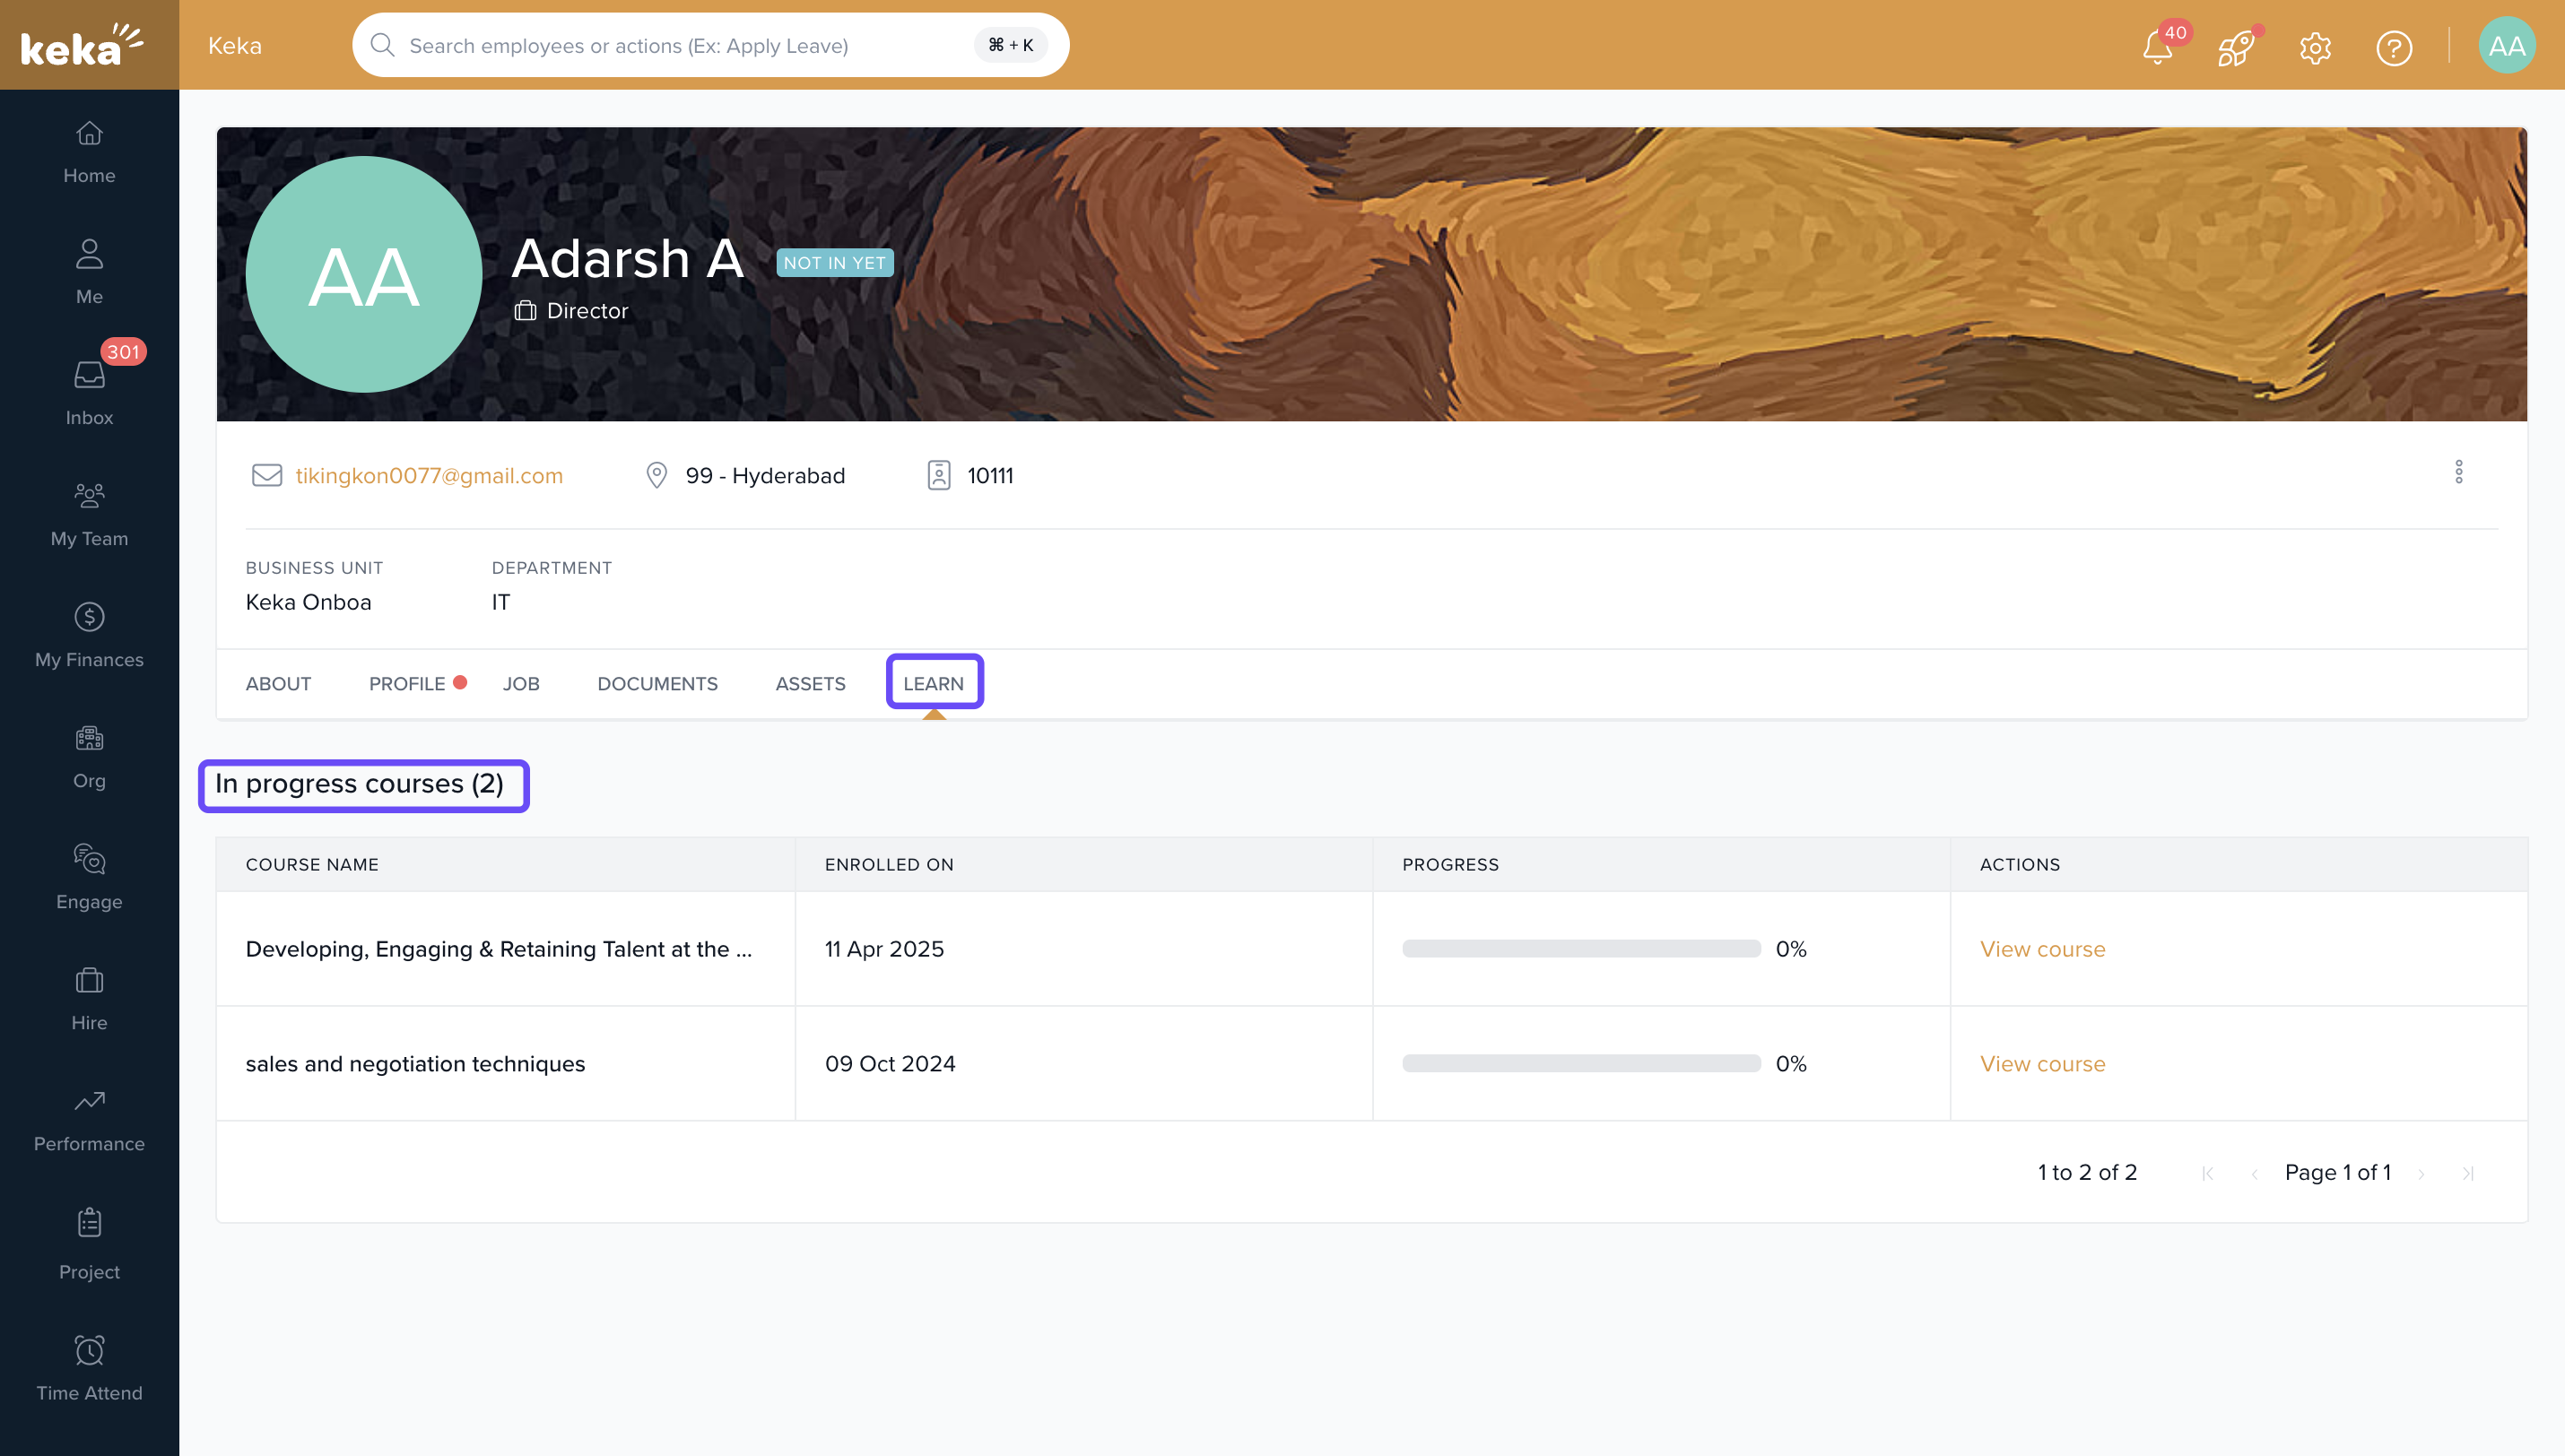View course for sales and negotiation techniques

point(2042,1063)
